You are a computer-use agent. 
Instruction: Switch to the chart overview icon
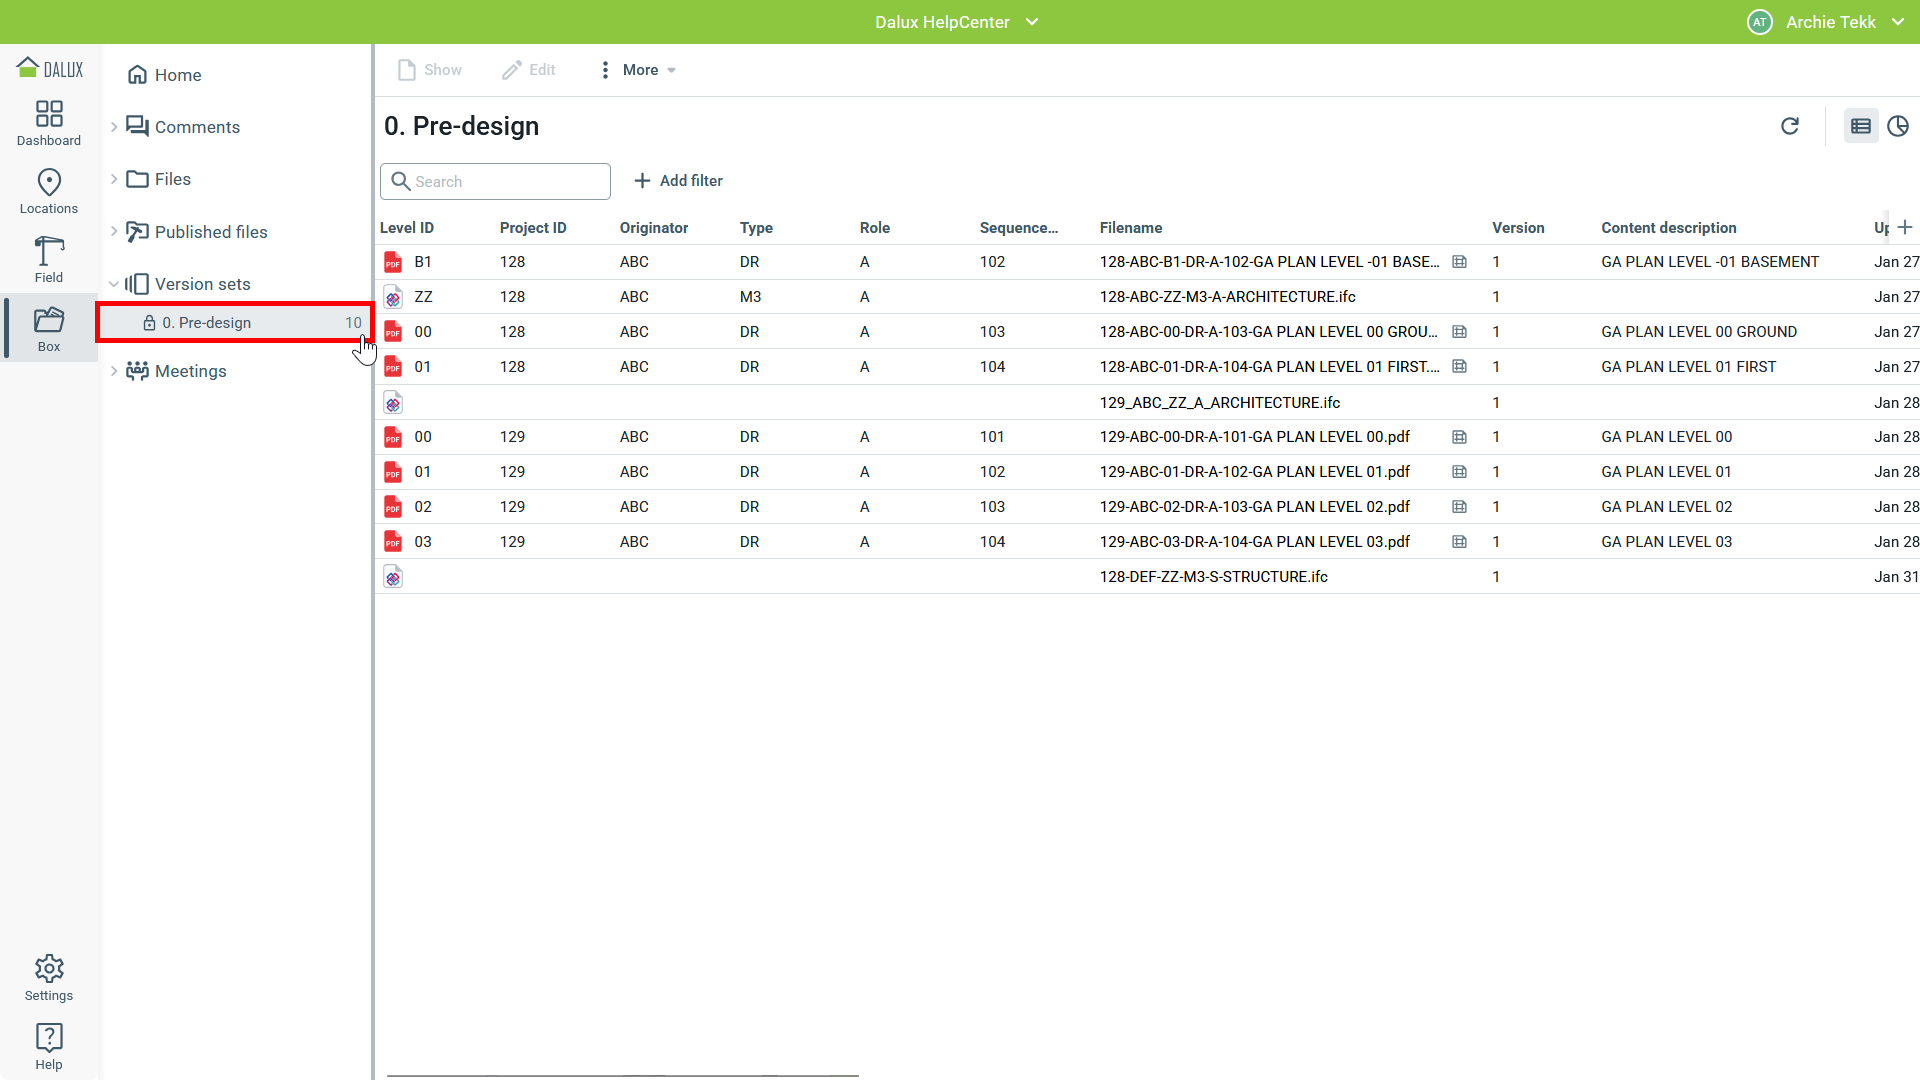1897,126
